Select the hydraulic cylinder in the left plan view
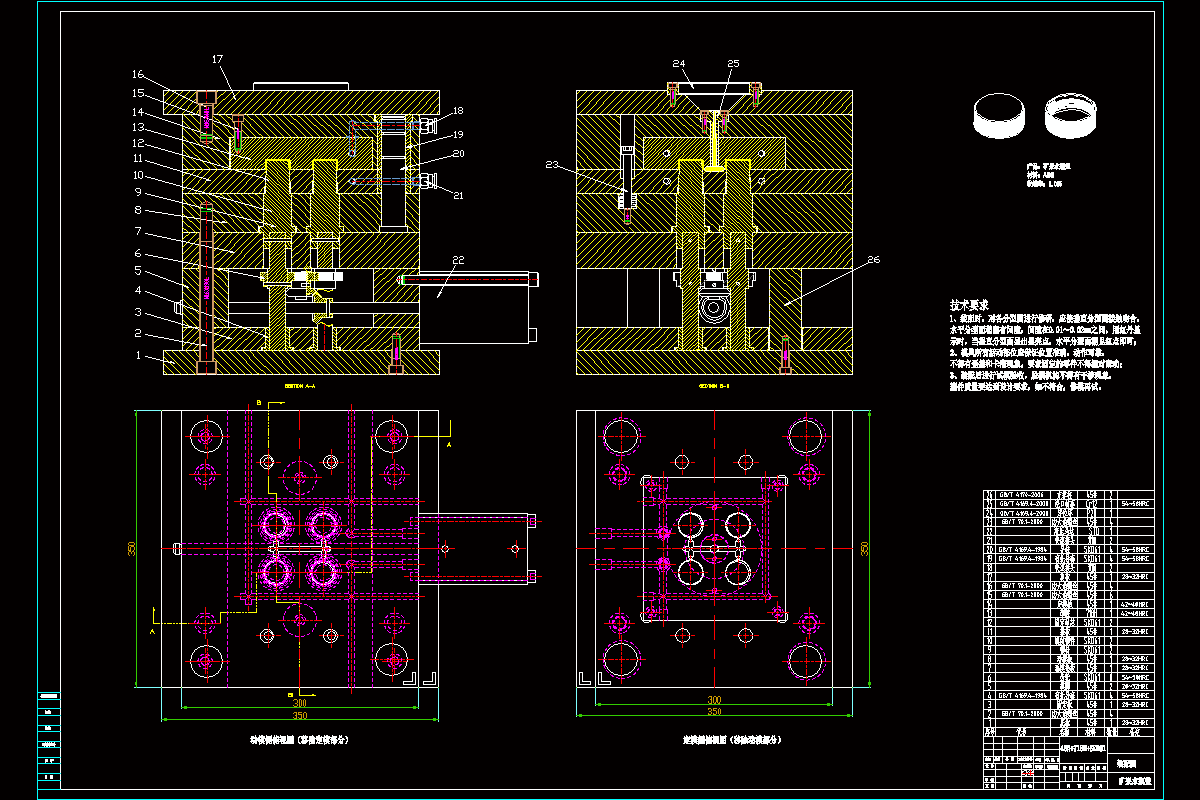 (478, 548)
